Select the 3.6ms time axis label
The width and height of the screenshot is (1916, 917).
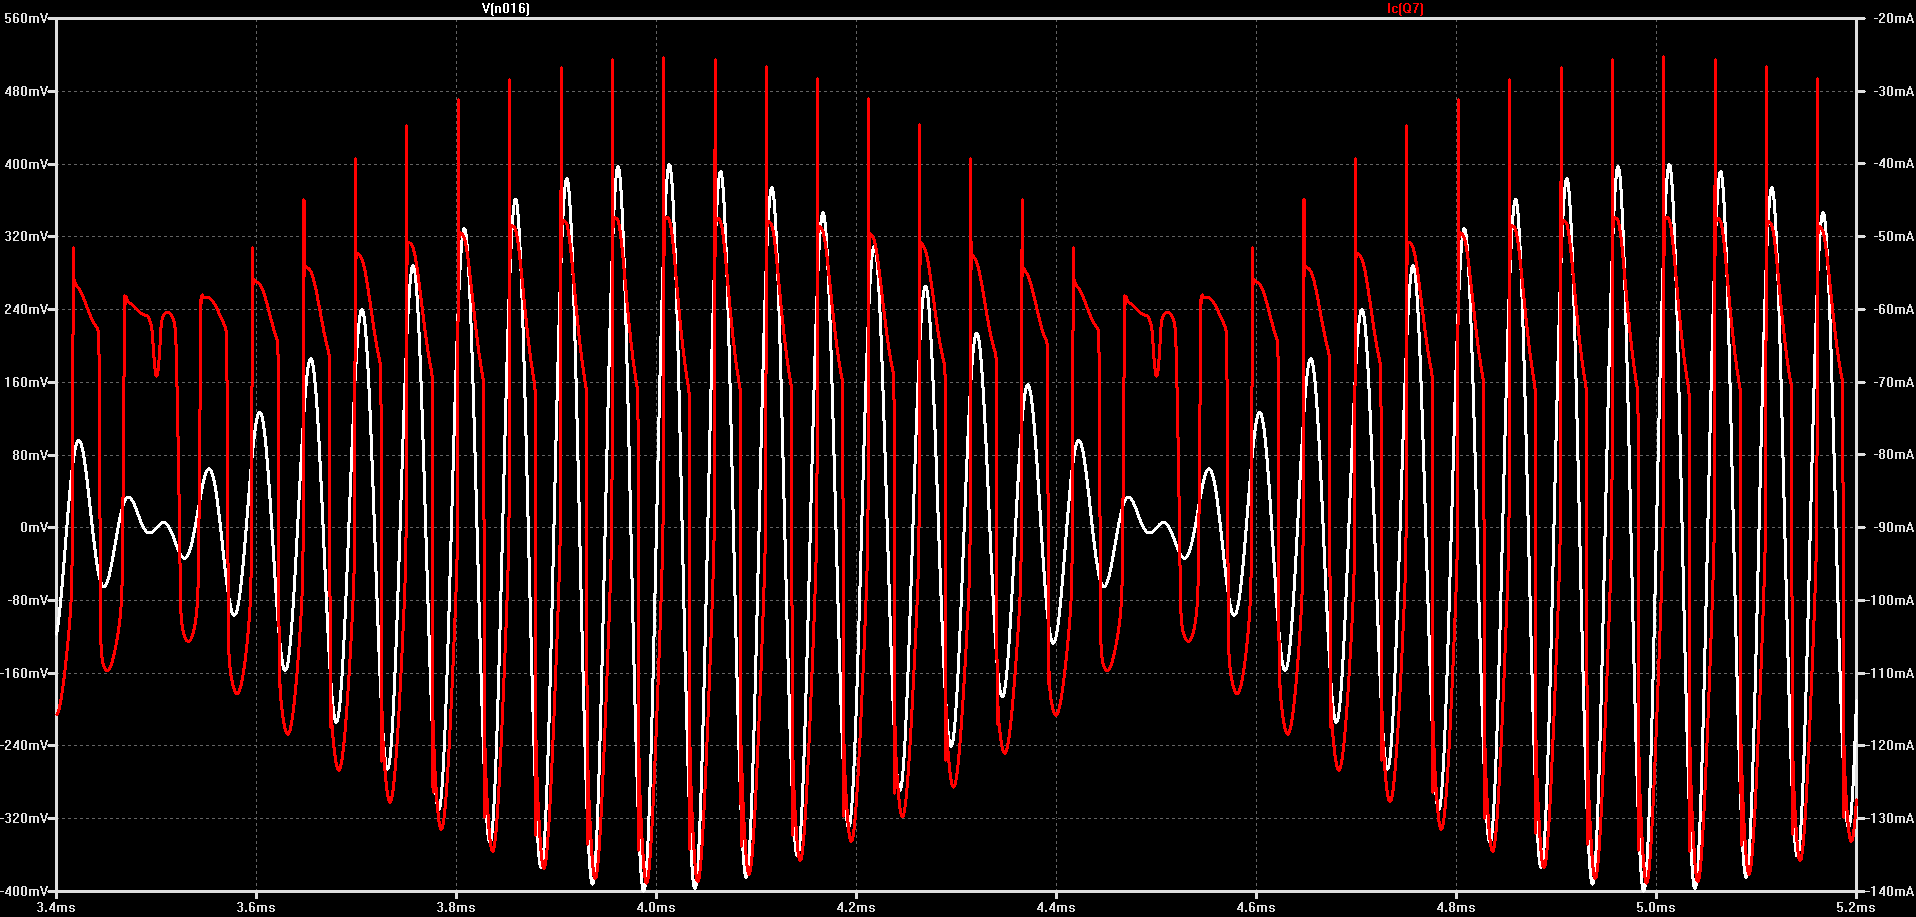(x=256, y=908)
